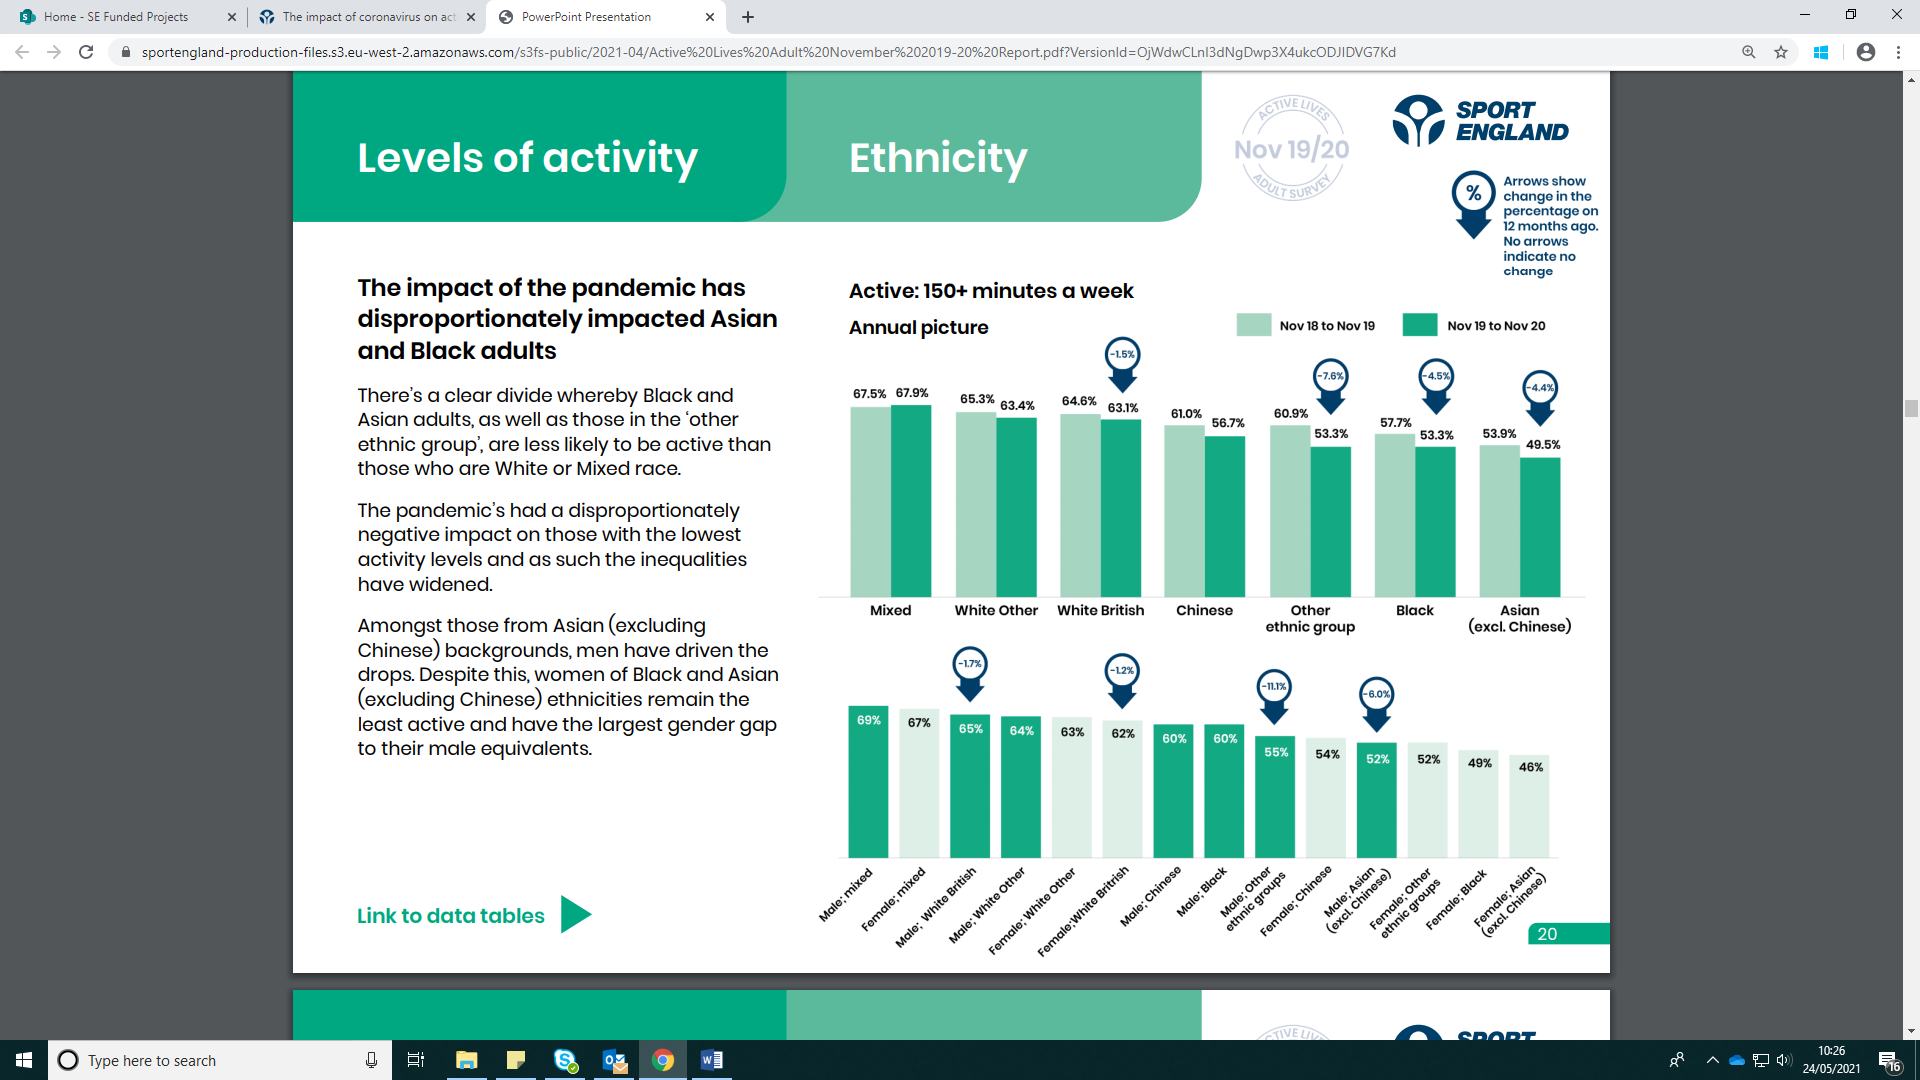Click the Sport England logo
Screen dimensions: 1920x1080
[1481, 120]
